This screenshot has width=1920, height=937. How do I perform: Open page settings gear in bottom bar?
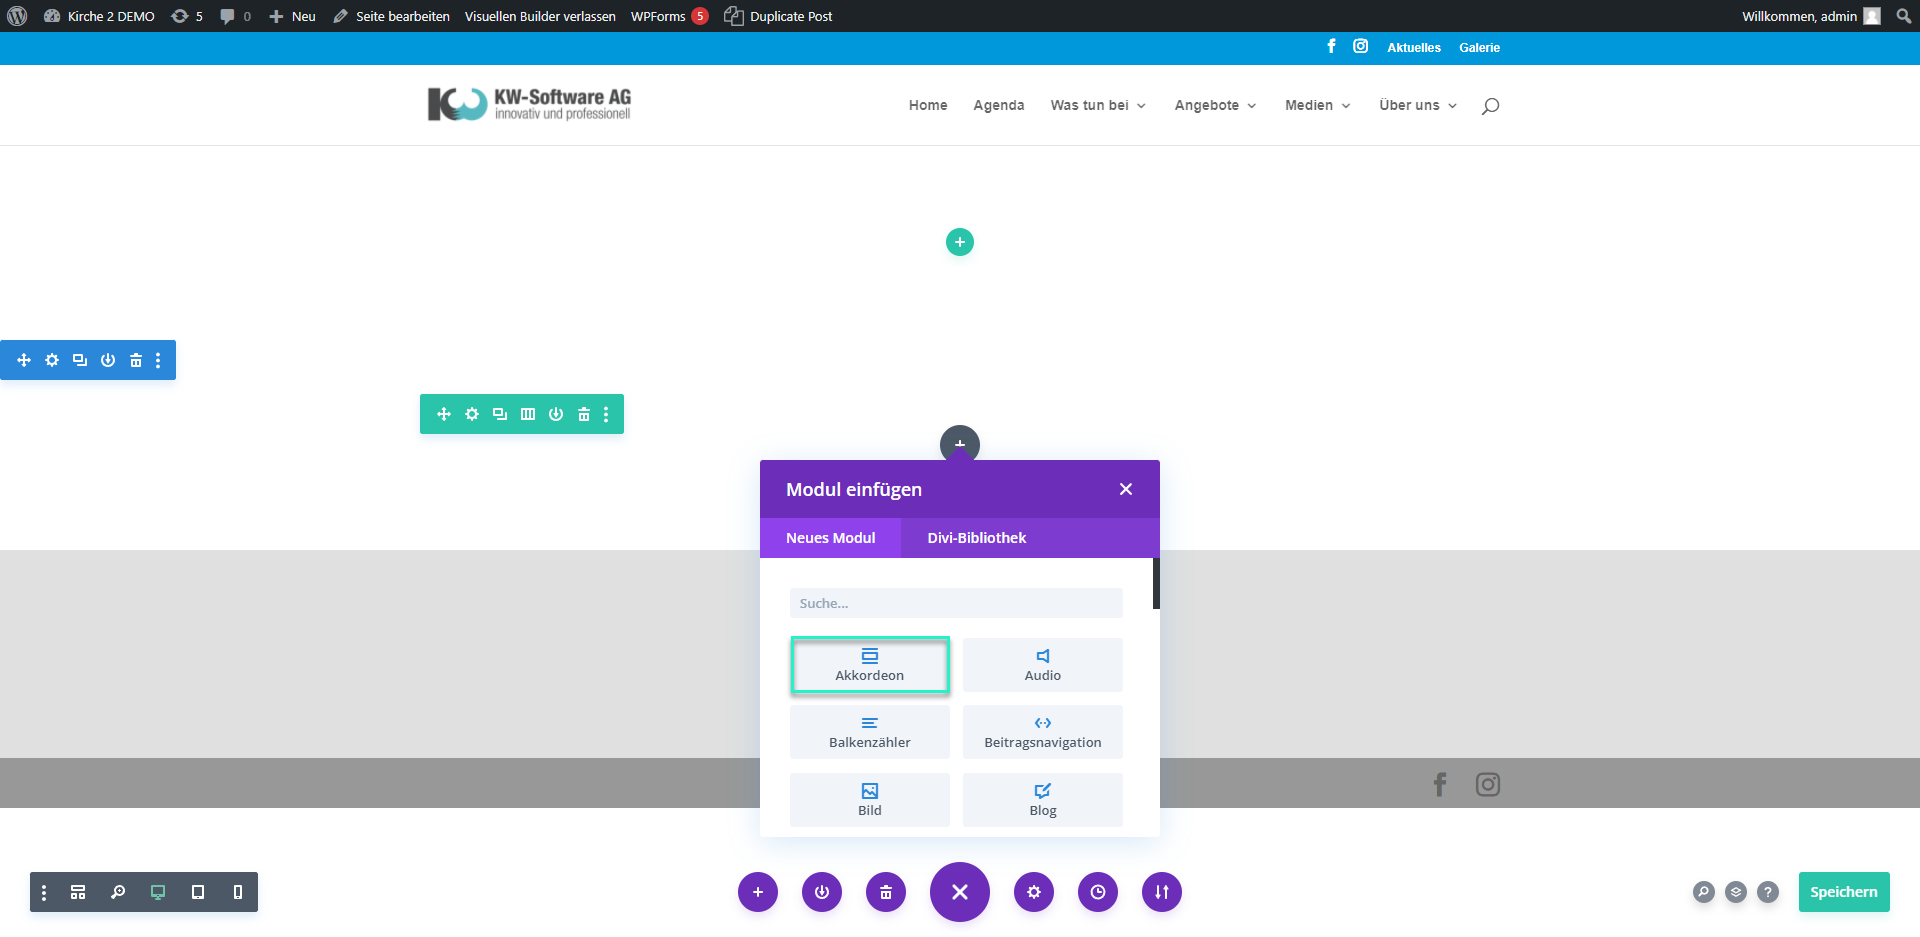click(x=1033, y=892)
